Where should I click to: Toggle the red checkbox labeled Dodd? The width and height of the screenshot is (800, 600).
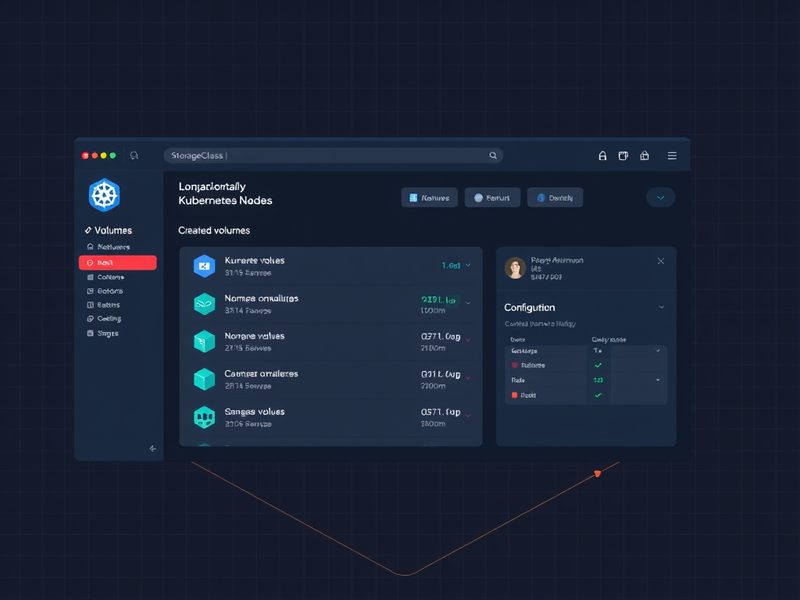click(514, 395)
